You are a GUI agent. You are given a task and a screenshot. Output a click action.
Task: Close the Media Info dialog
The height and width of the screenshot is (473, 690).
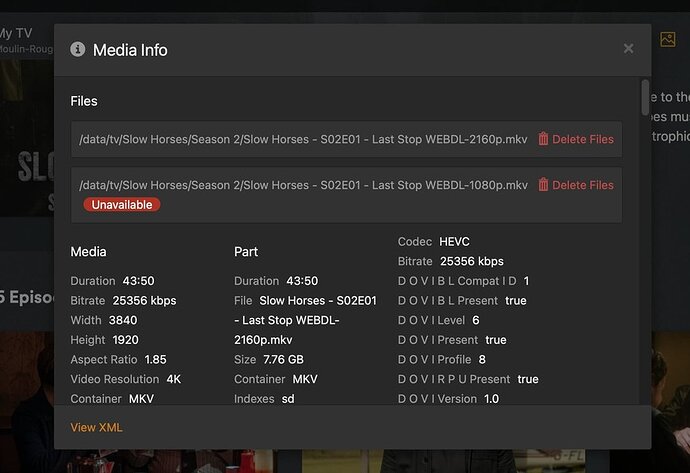pyautogui.click(x=628, y=48)
